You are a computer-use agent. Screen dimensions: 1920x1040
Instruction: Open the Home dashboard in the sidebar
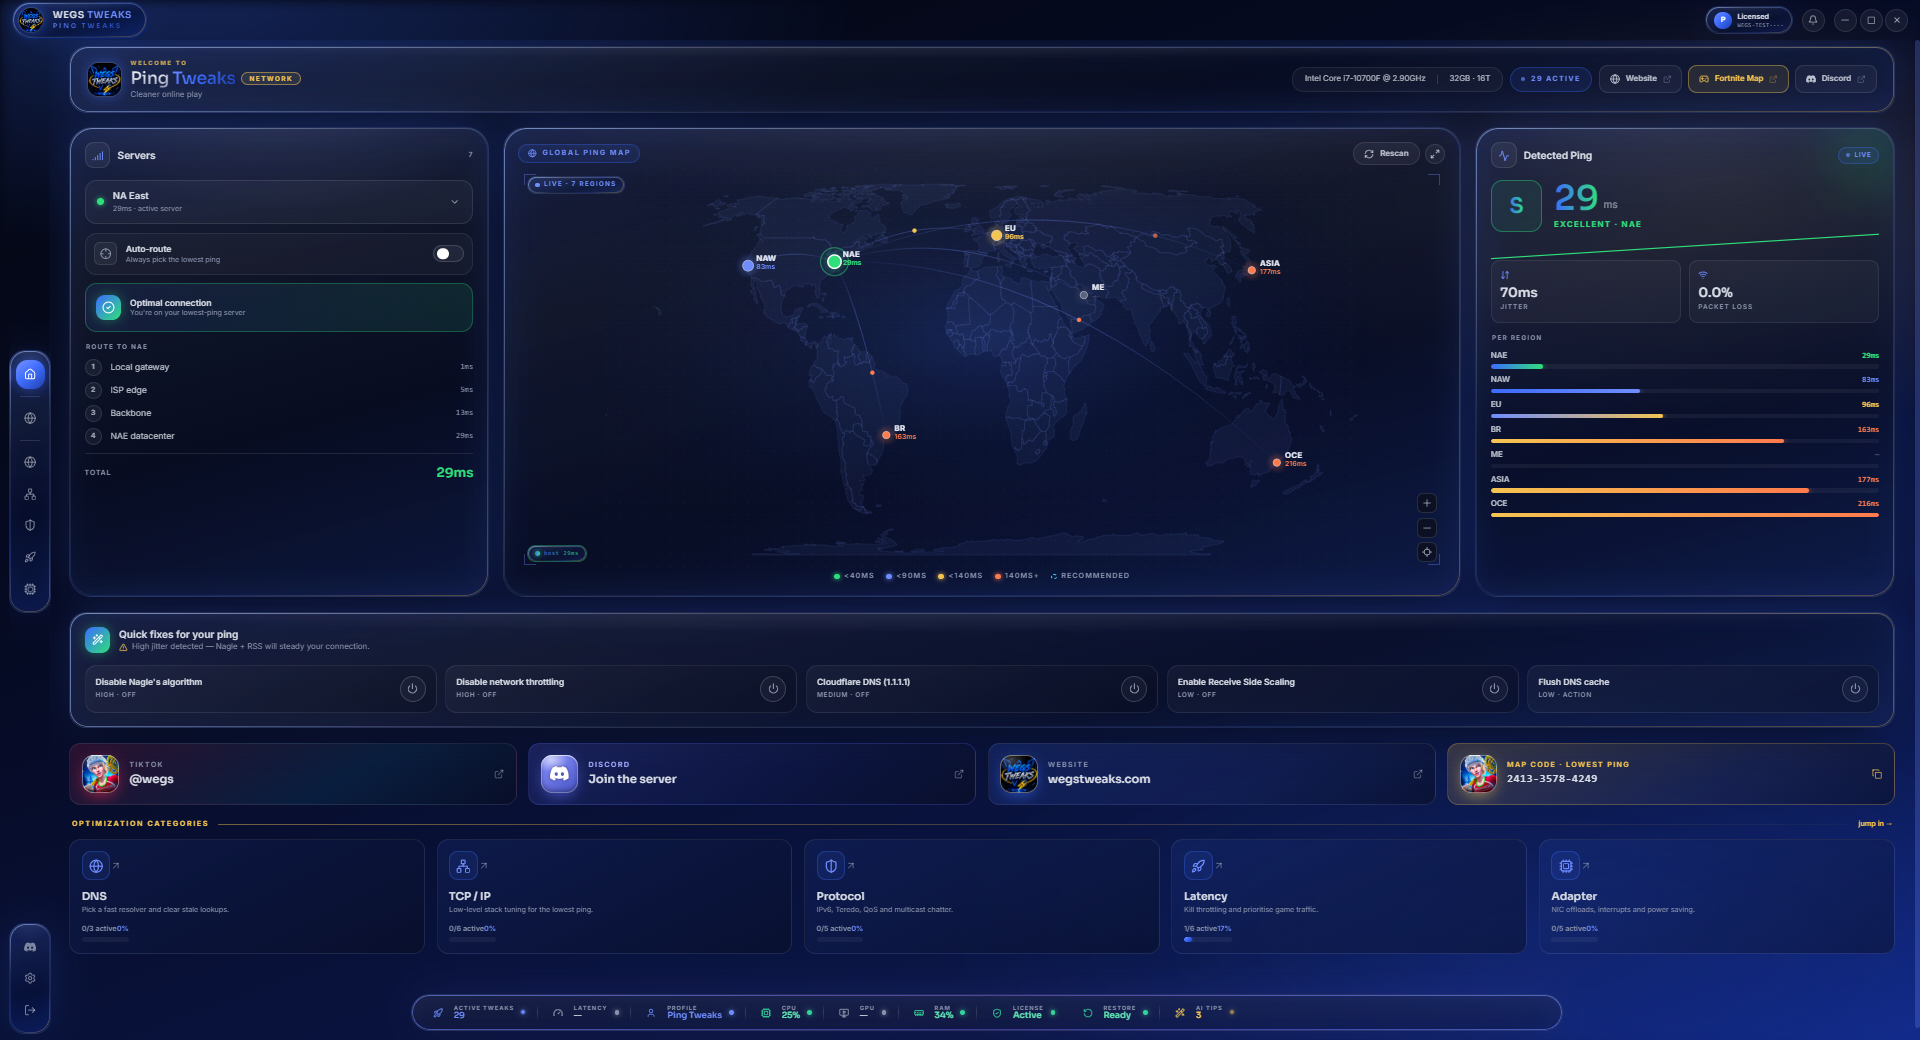click(x=30, y=374)
